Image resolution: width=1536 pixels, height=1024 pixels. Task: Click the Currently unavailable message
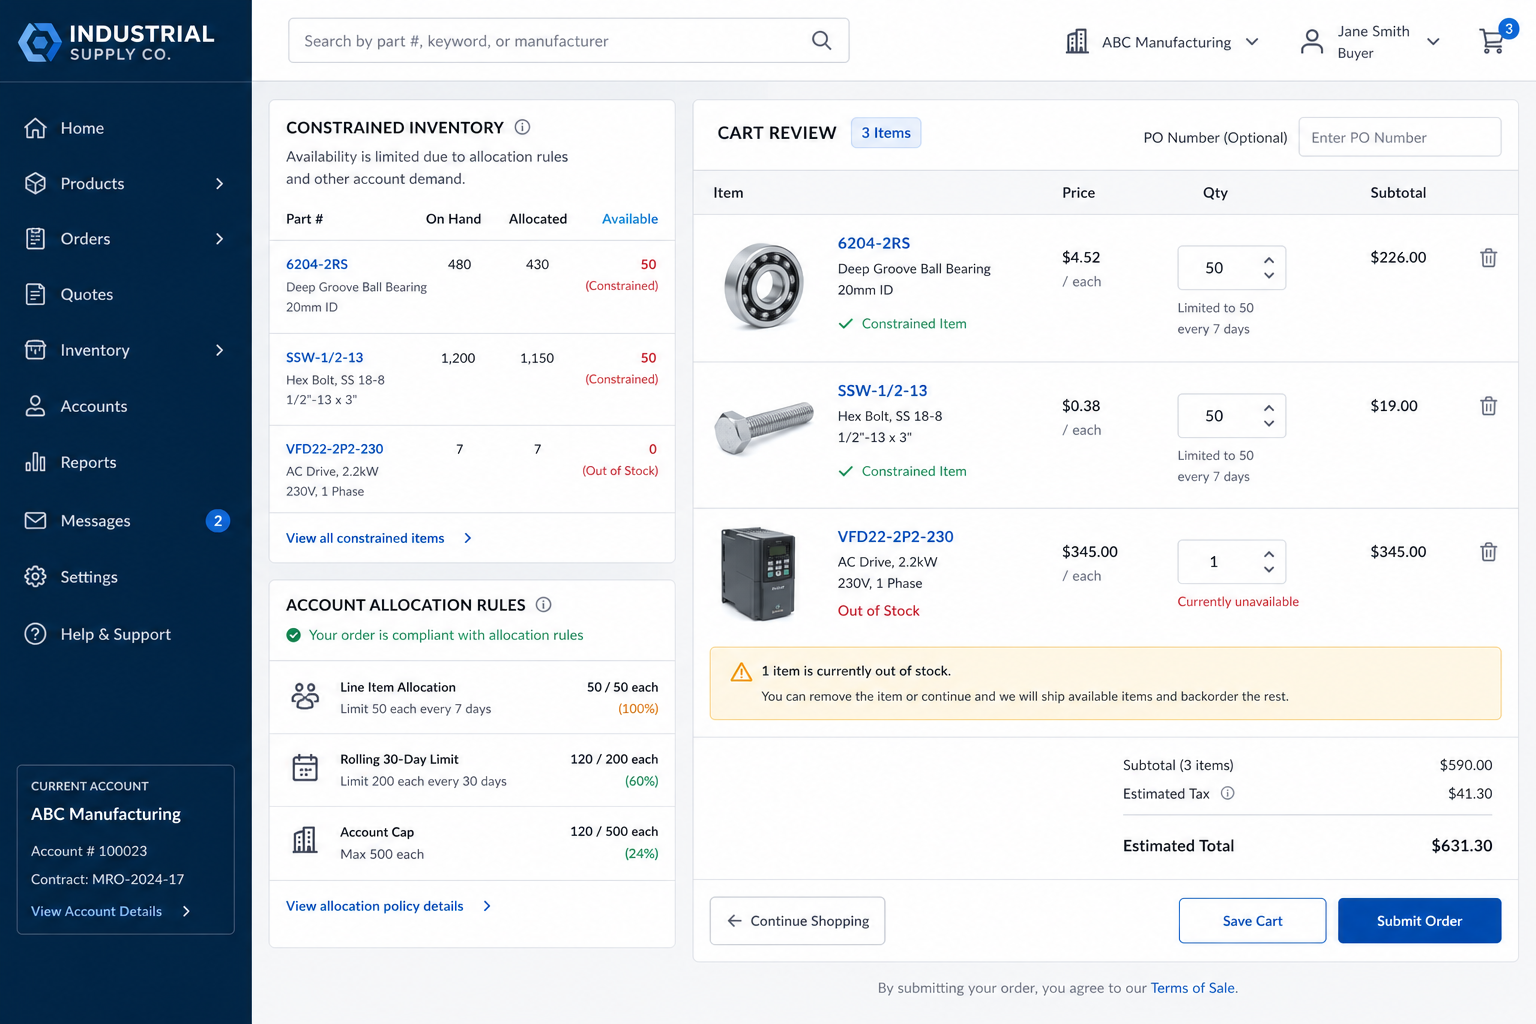1238,602
